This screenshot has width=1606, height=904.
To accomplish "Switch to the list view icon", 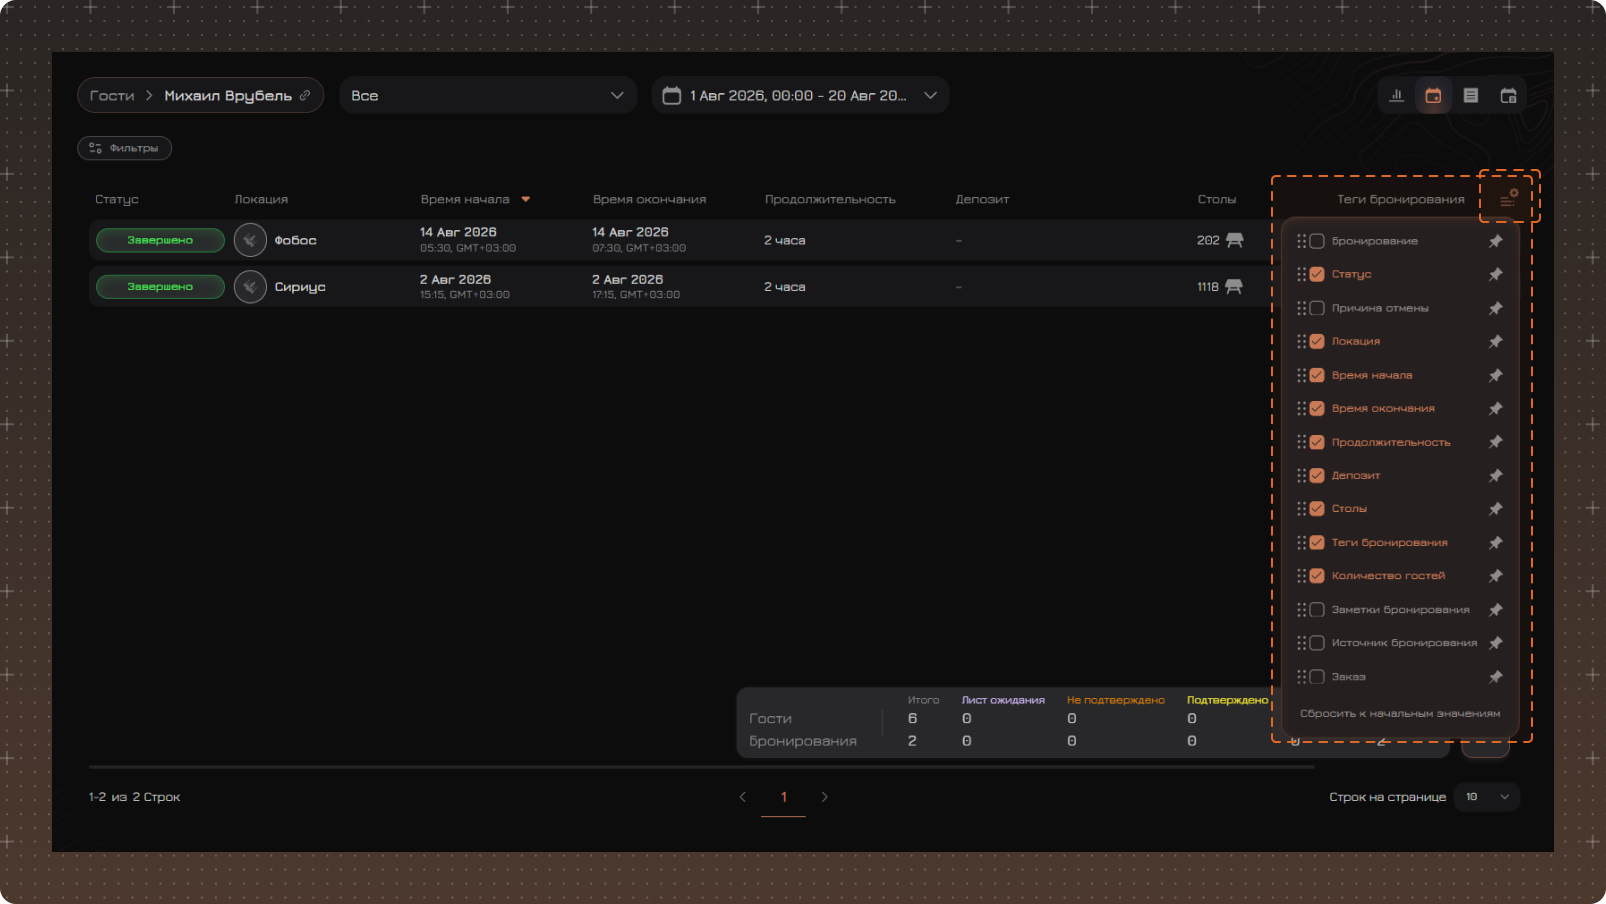I will coord(1471,96).
